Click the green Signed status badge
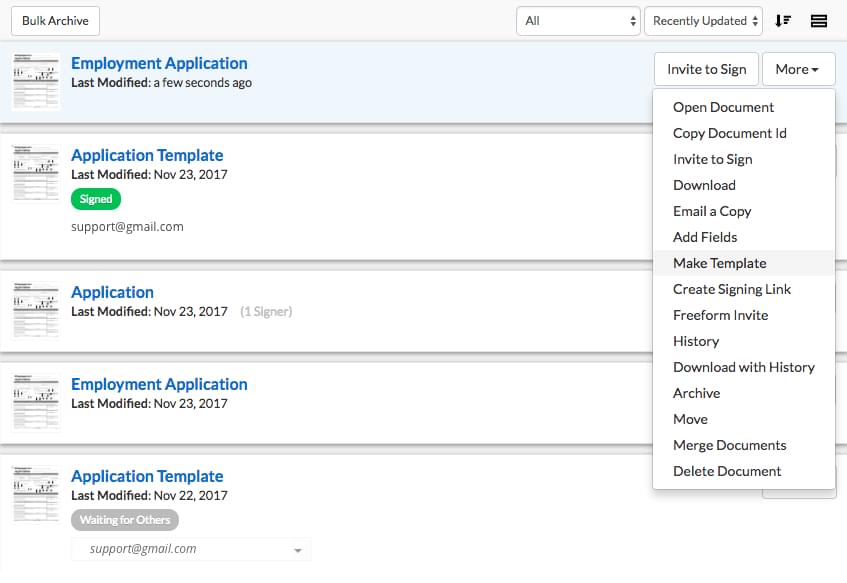 pyautogui.click(x=96, y=199)
